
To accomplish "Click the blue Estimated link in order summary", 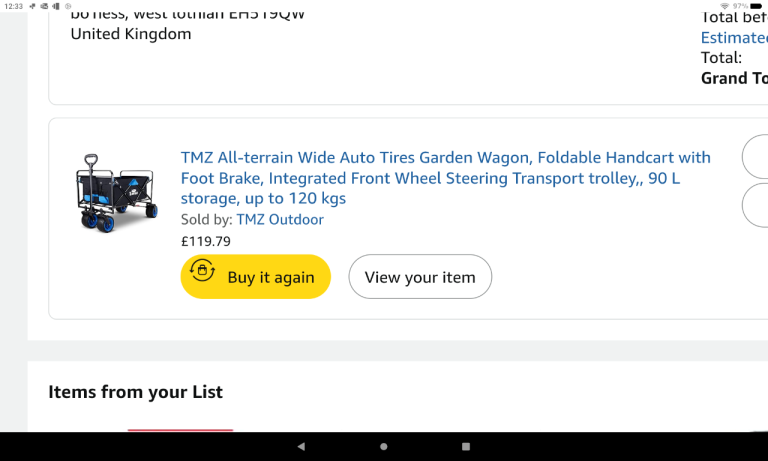I will pos(734,38).
